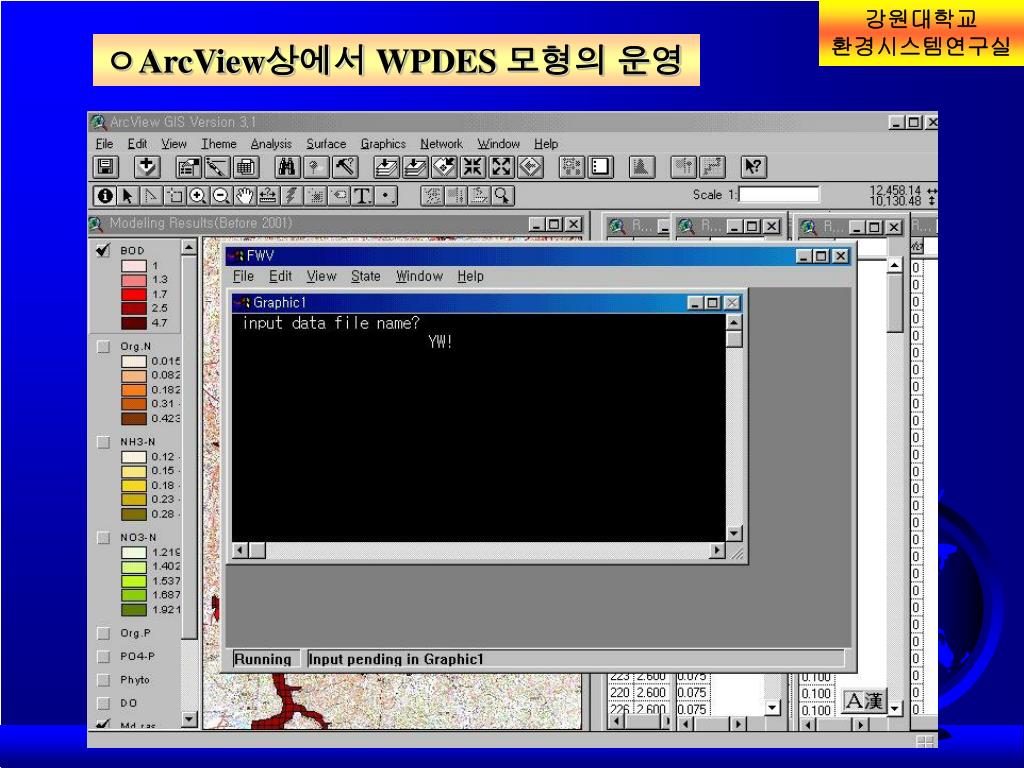Select the Hot Link lightning tool

point(291,195)
